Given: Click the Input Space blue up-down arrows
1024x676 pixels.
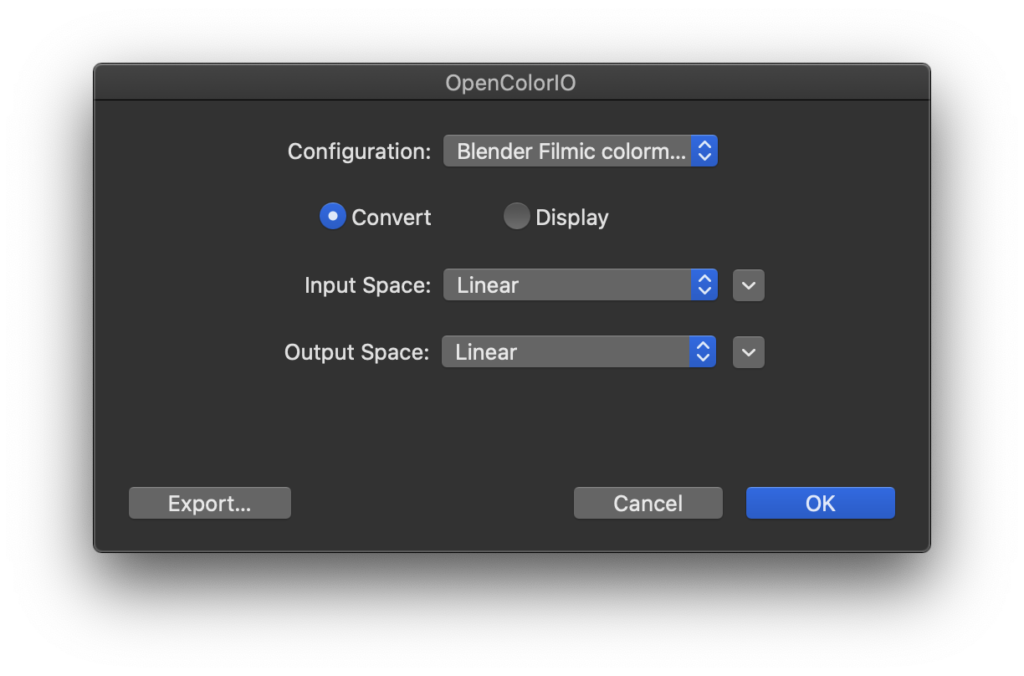Looking at the screenshot, I should coord(704,285).
